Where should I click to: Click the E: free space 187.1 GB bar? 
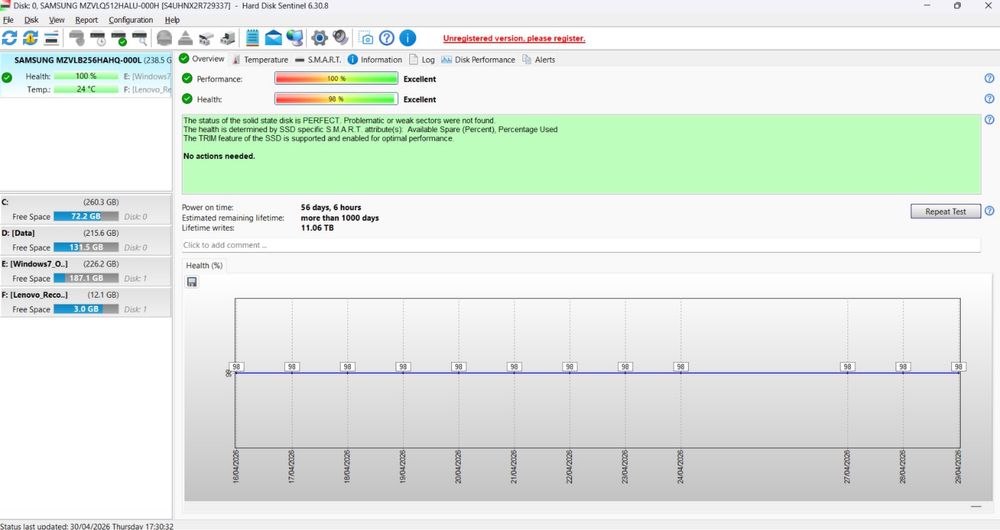pyautogui.click(x=86, y=278)
